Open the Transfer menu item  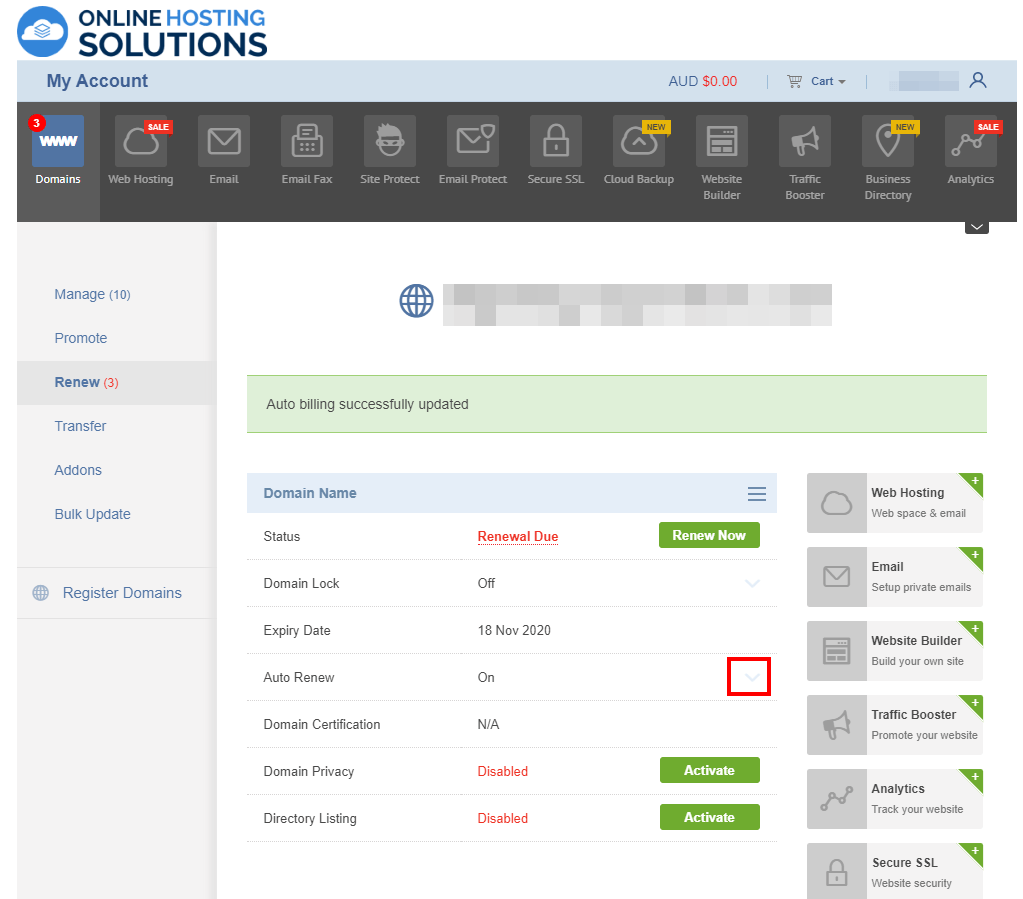click(80, 426)
